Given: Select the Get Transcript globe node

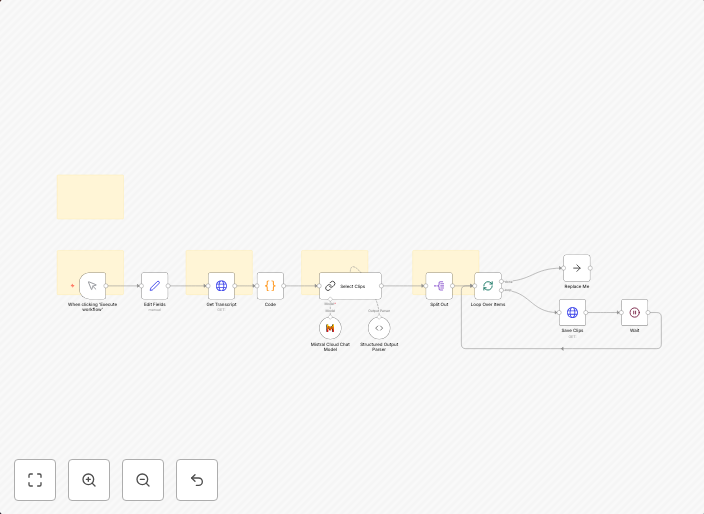Looking at the screenshot, I should (x=221, y=286).
